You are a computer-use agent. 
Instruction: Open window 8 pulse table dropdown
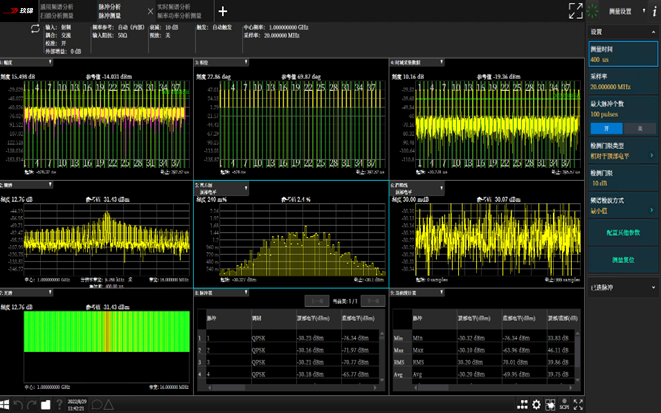(x=246, y=292)
